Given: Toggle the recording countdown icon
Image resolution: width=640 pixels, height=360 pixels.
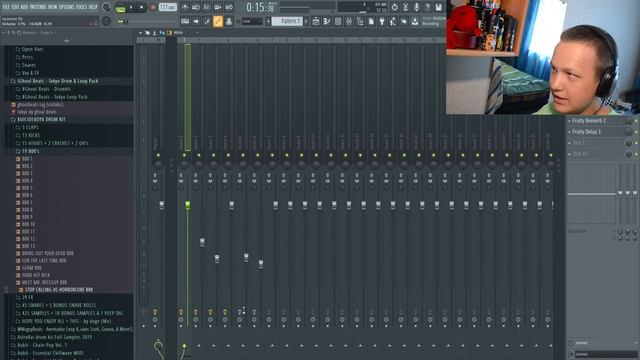Looking at the screenshot, I should pos(207,7).
